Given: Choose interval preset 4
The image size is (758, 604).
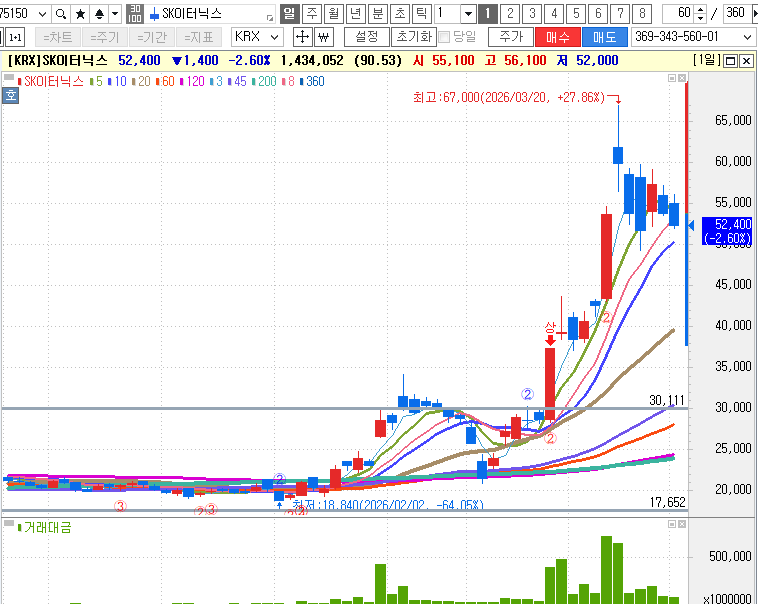Looking at the screenshot, I should [554, 14].
